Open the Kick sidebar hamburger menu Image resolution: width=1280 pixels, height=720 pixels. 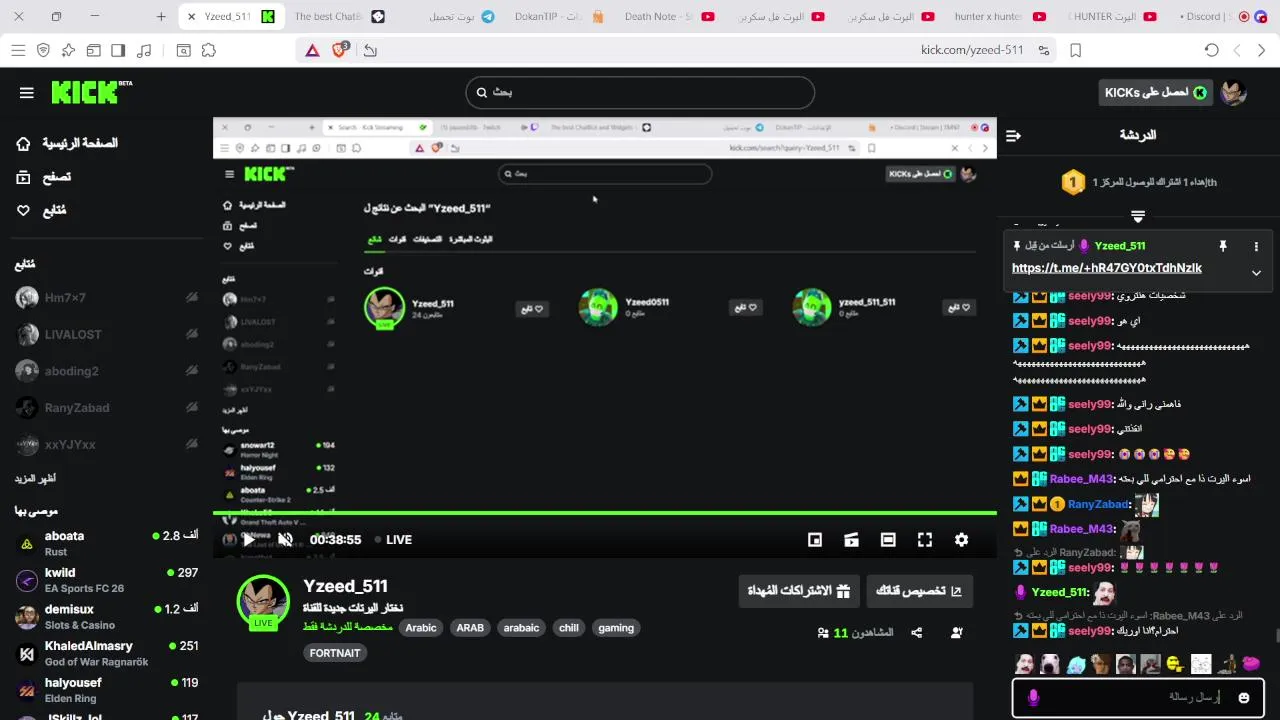click(x=27, y=93)
